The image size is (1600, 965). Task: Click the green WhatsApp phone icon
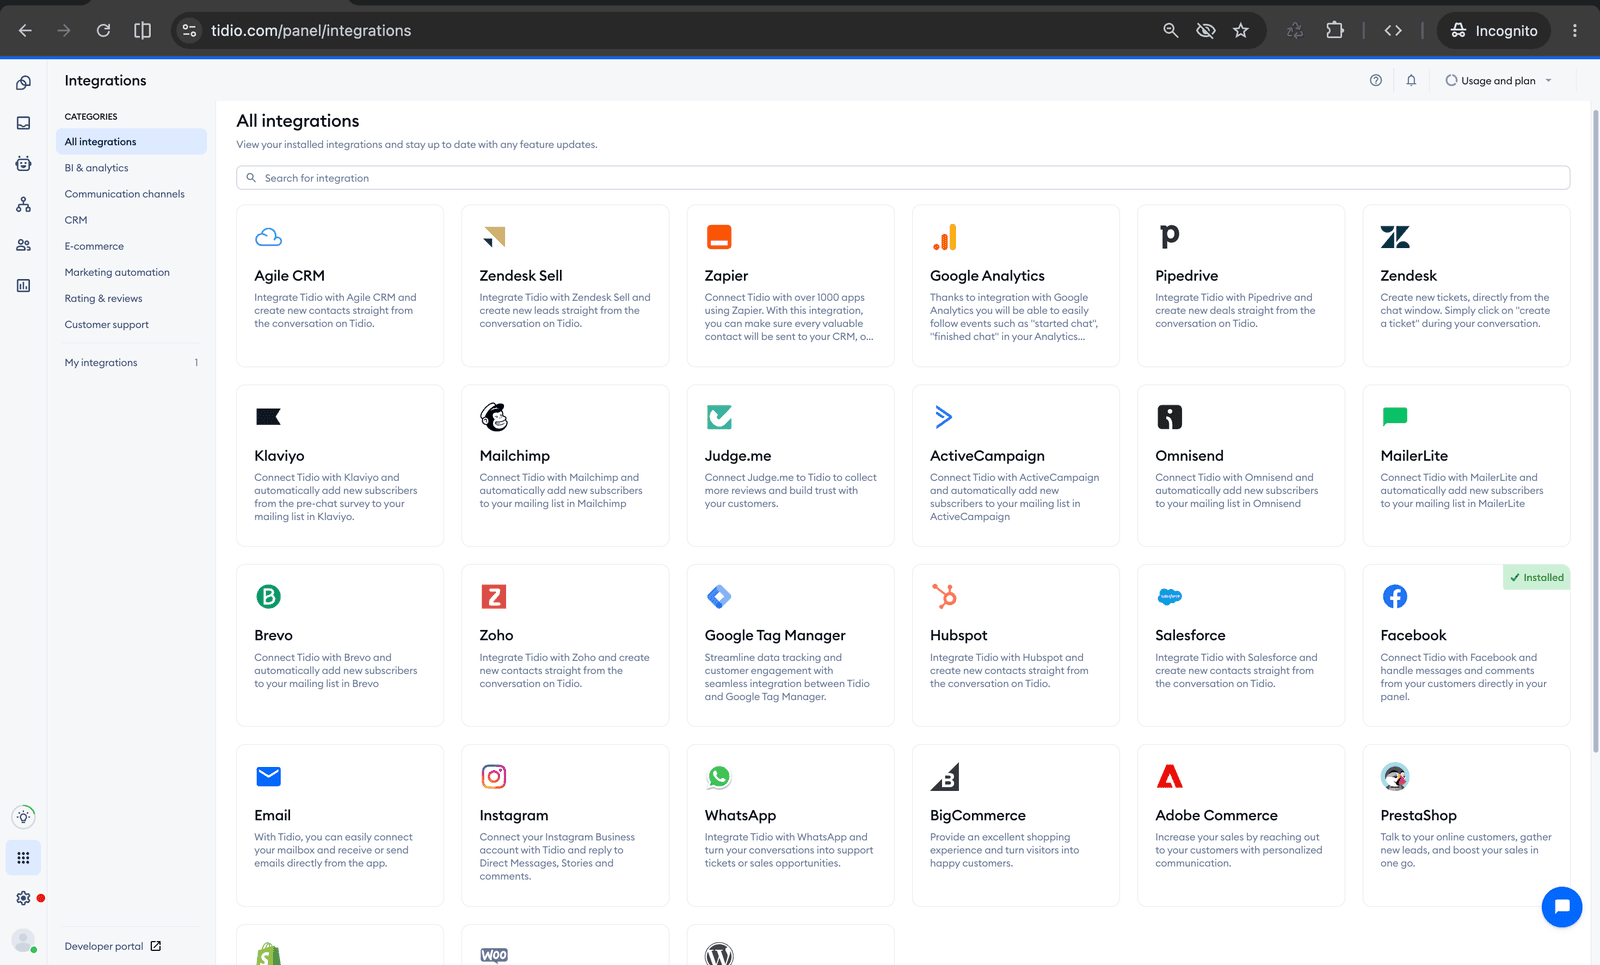(719, 777)
